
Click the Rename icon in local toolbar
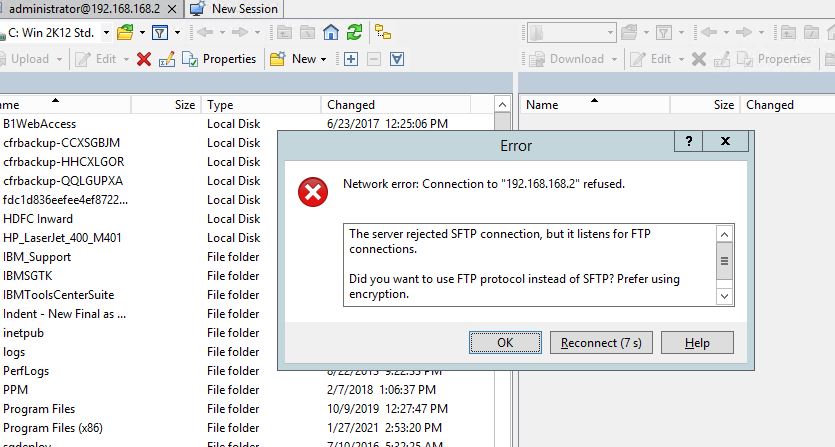point(166,59)
